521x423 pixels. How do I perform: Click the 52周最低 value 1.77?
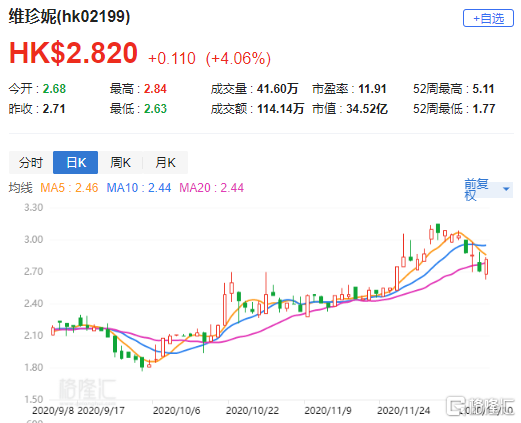coord(484,109)
